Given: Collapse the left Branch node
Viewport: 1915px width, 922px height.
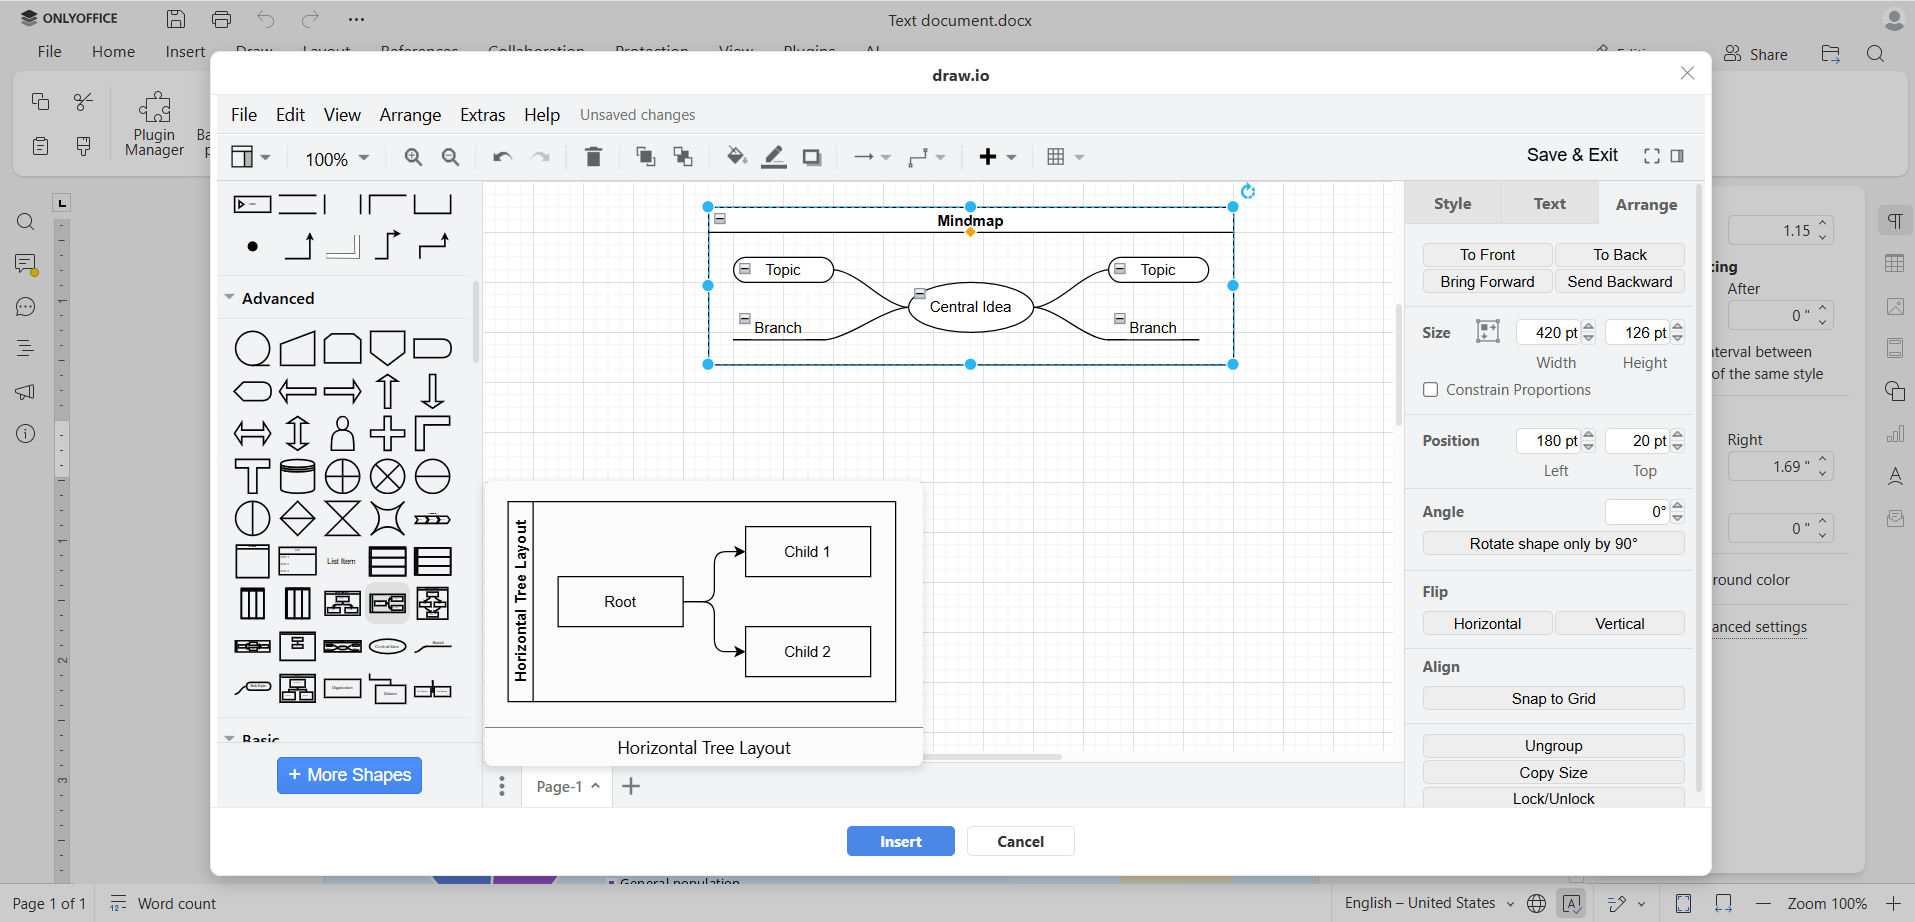Looking at the screenshot, I should pos(745,319).
